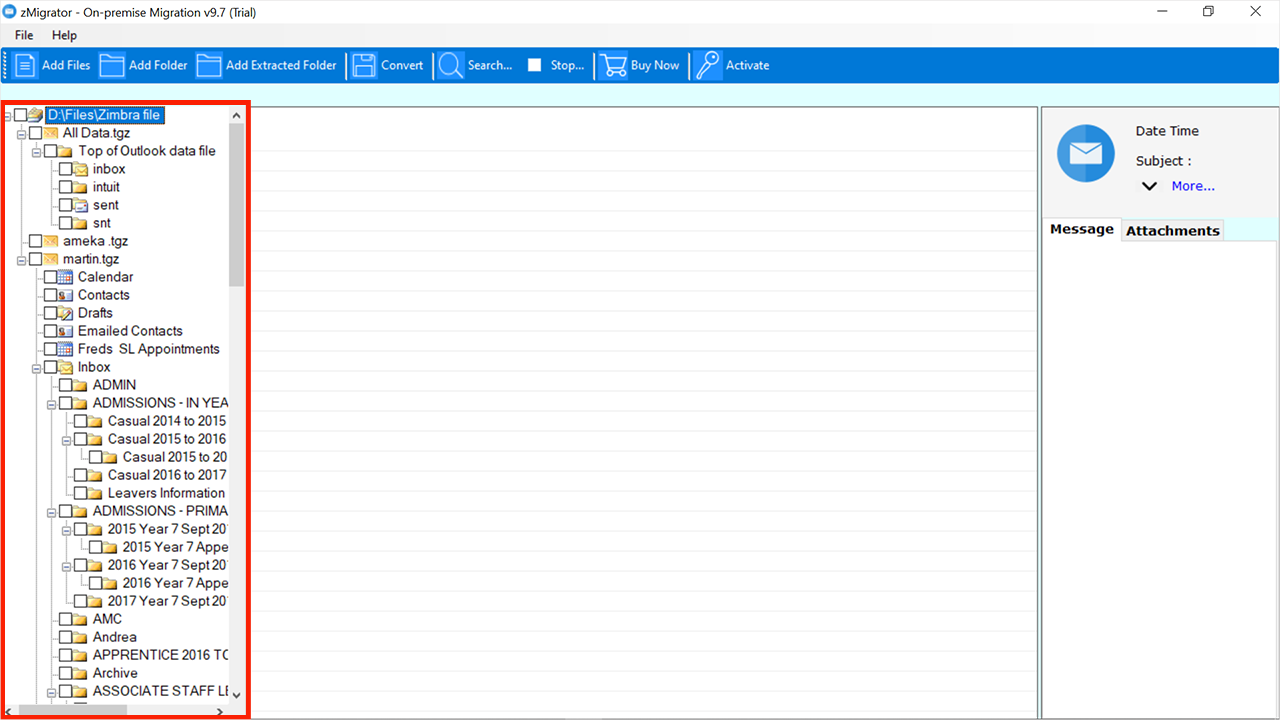Image resolution: width=1280 pixels, height=720 pixels.
Task: Click the Freds SL Appointments calendar icon
Action: (66, 349)
